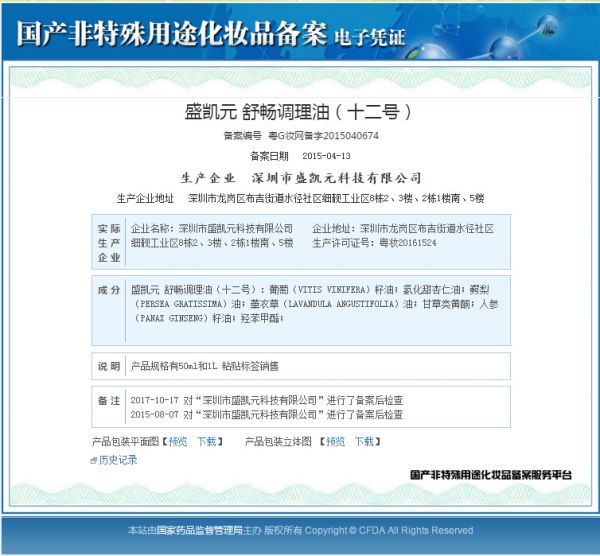
Task: Click the small icon beside 历史记录
Action: pos(94,460)
